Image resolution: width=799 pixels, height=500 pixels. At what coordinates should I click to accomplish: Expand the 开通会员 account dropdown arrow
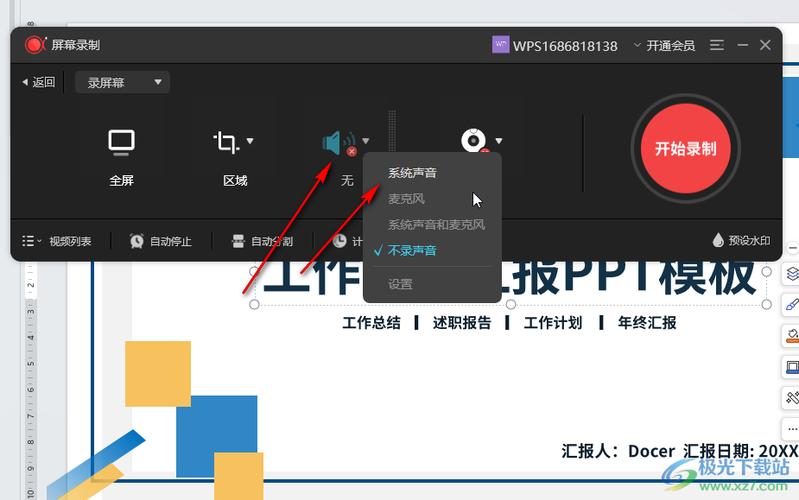click(x=637, y=45)
